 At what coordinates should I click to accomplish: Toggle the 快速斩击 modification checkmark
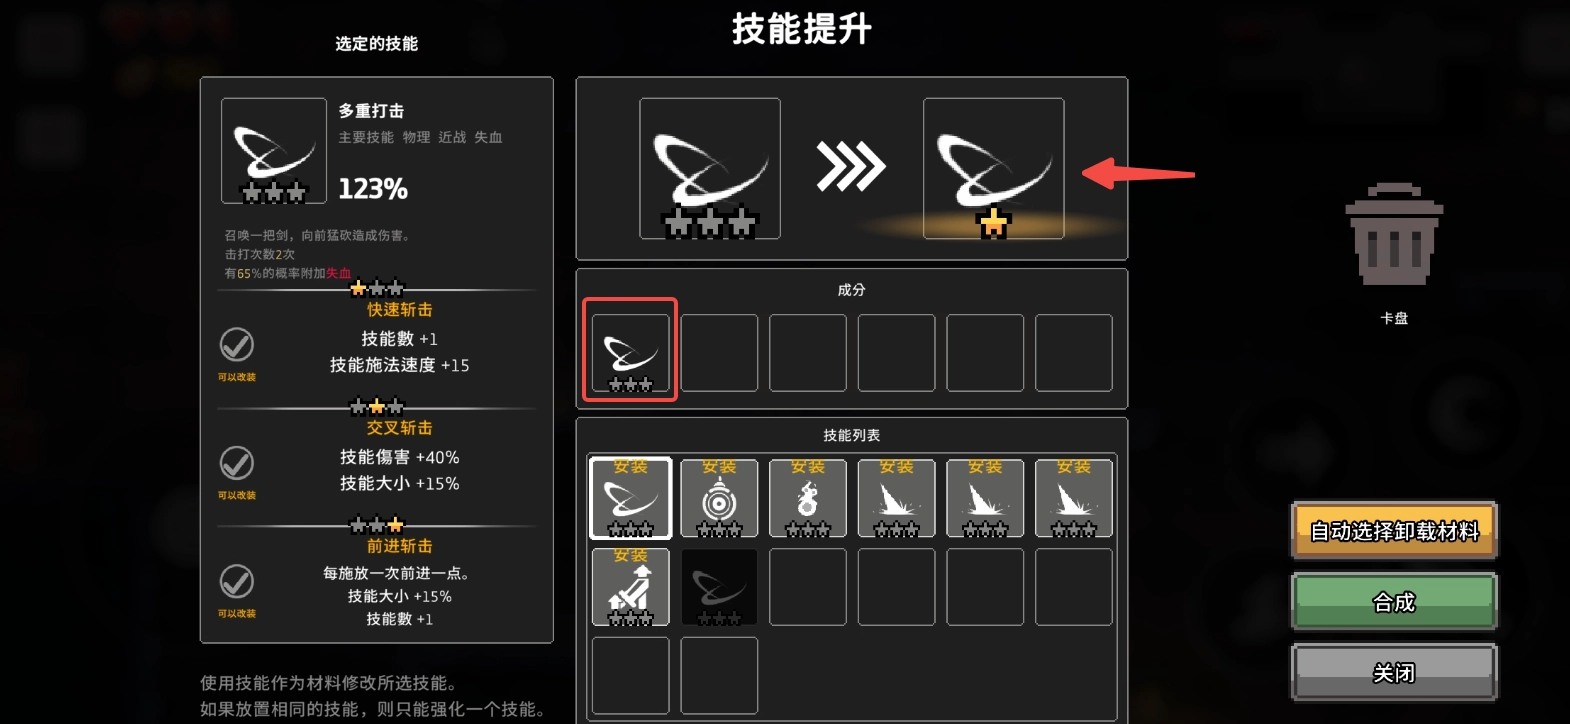coord(237,345)
